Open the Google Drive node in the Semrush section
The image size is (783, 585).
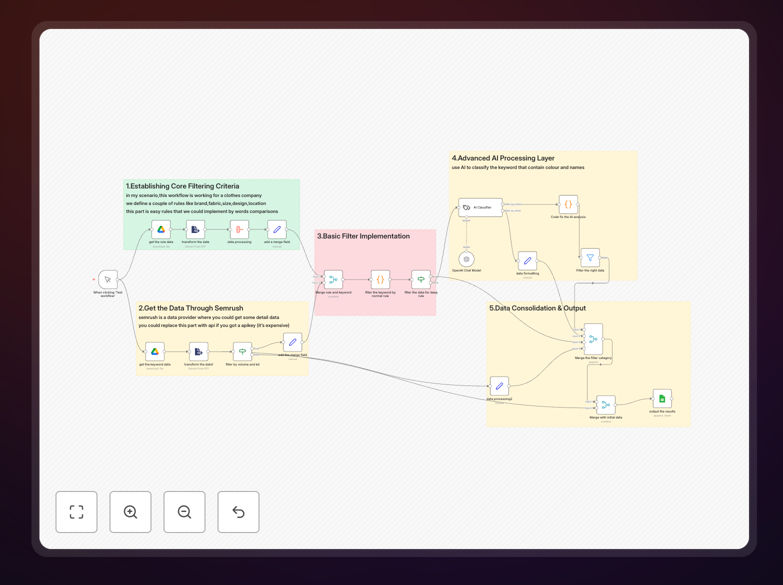pos(155,352)
